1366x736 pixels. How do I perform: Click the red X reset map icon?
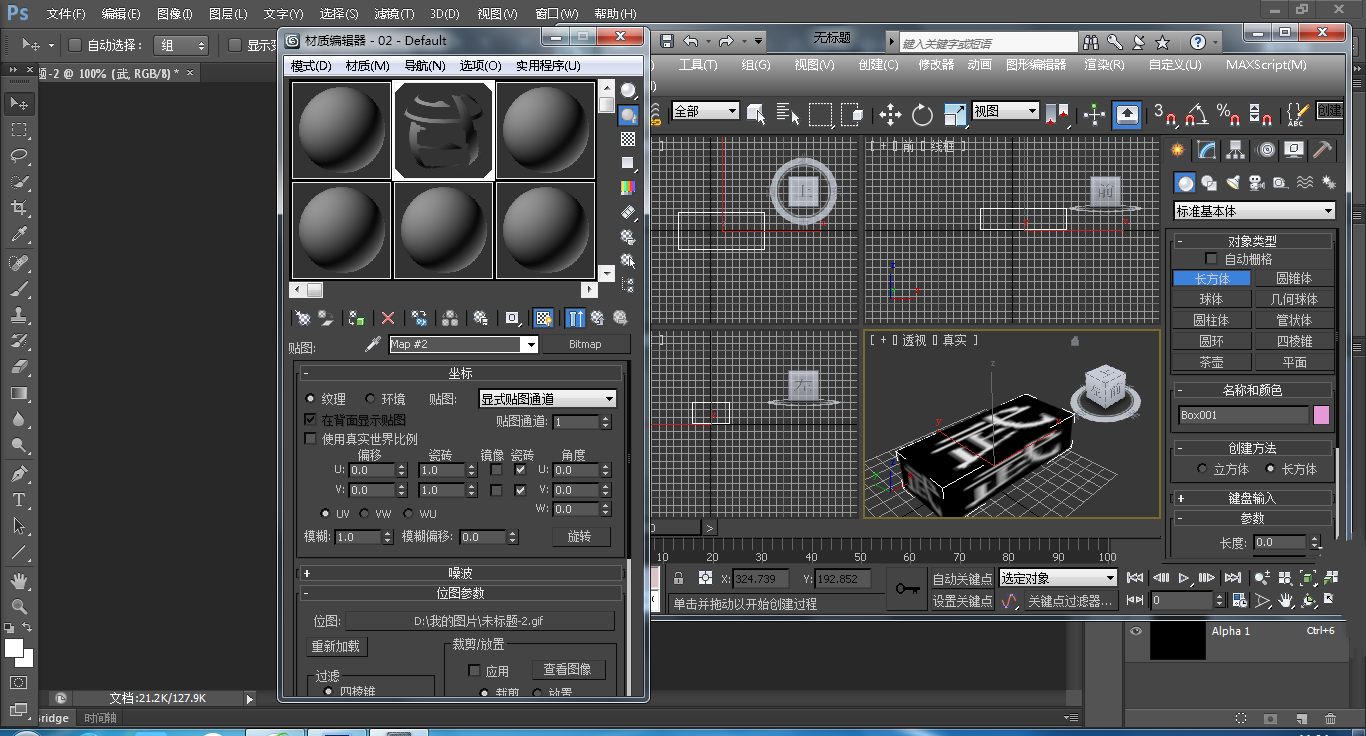tap(388, 318)
